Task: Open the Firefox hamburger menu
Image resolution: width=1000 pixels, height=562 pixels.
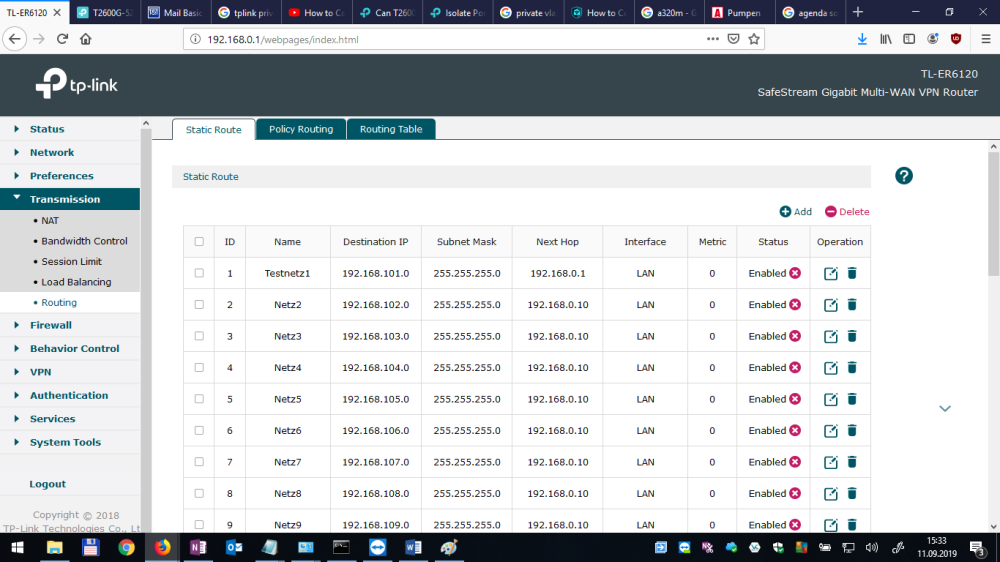Action: (x=986, y=39)
